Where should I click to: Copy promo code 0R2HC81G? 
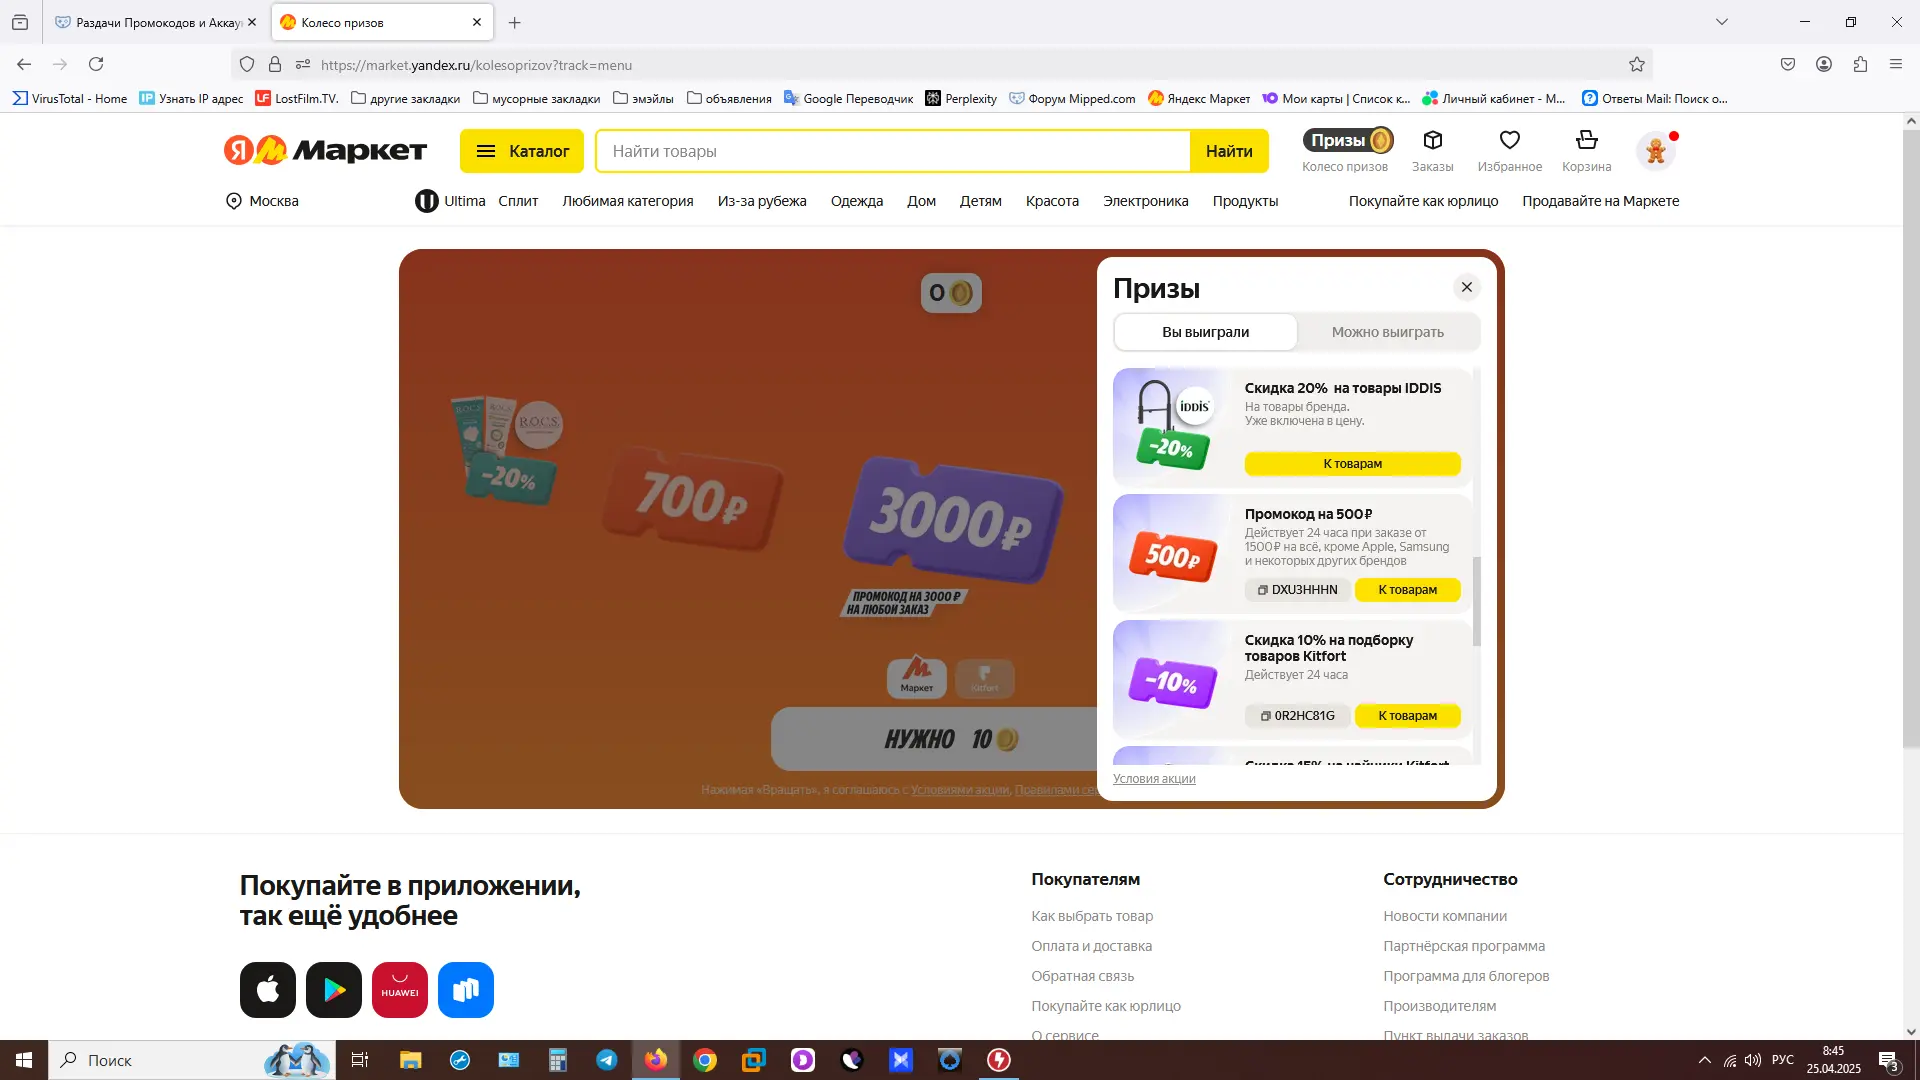point(1298,716)
